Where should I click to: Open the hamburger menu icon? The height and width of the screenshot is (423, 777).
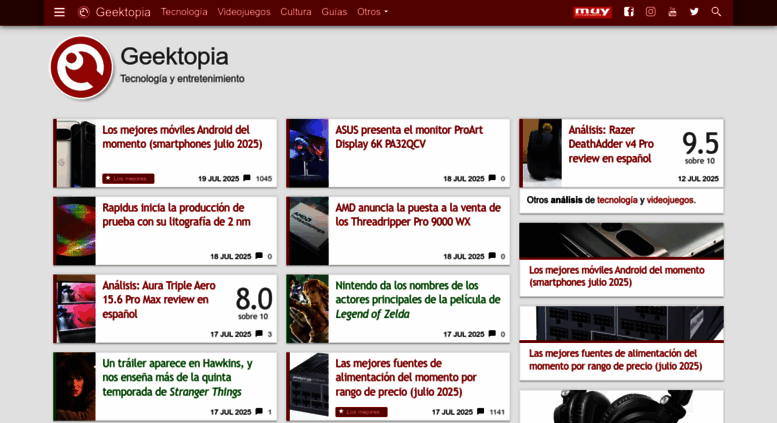pos(59,12)
